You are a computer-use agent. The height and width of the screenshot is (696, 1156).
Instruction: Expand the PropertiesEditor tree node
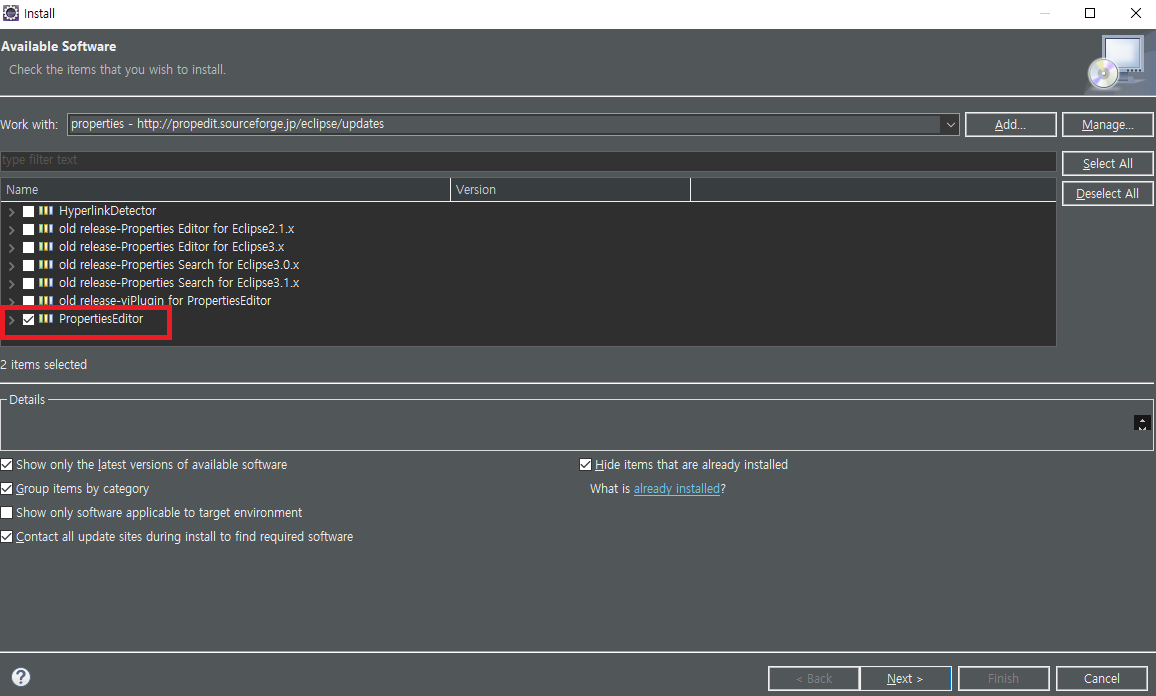pos(11,319)
